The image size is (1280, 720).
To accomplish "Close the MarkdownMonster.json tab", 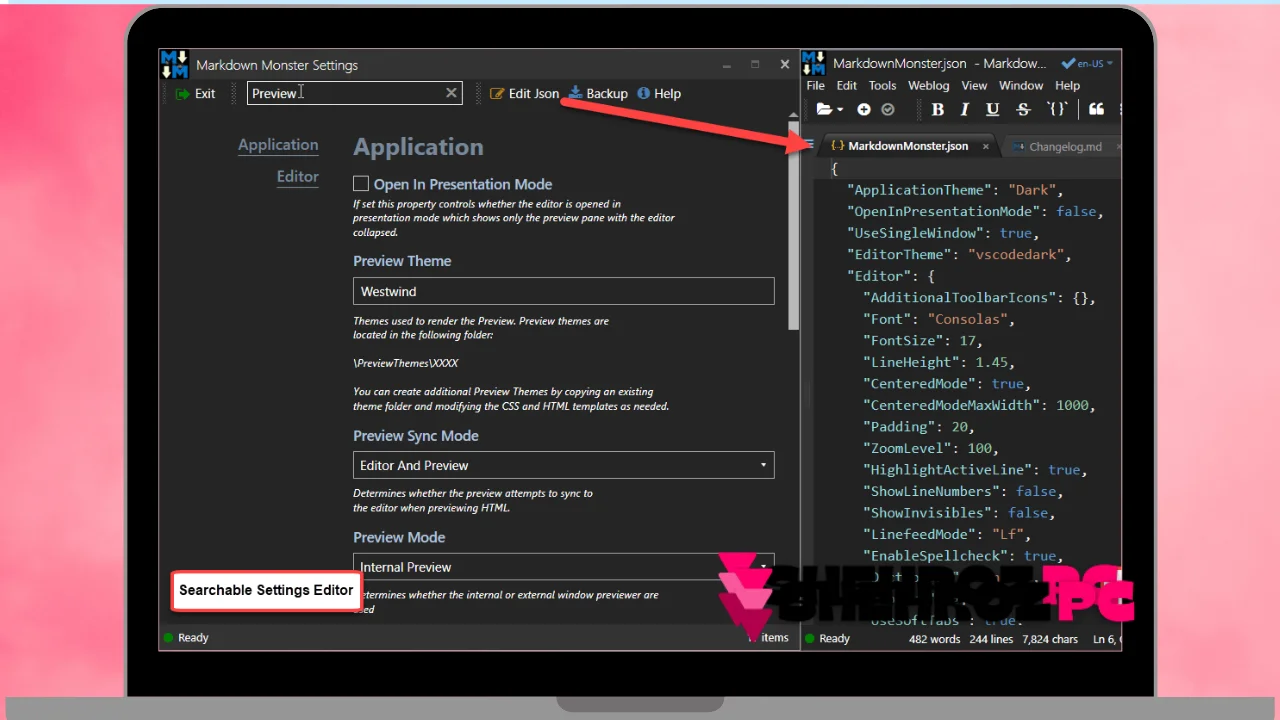I will (985, 146).
